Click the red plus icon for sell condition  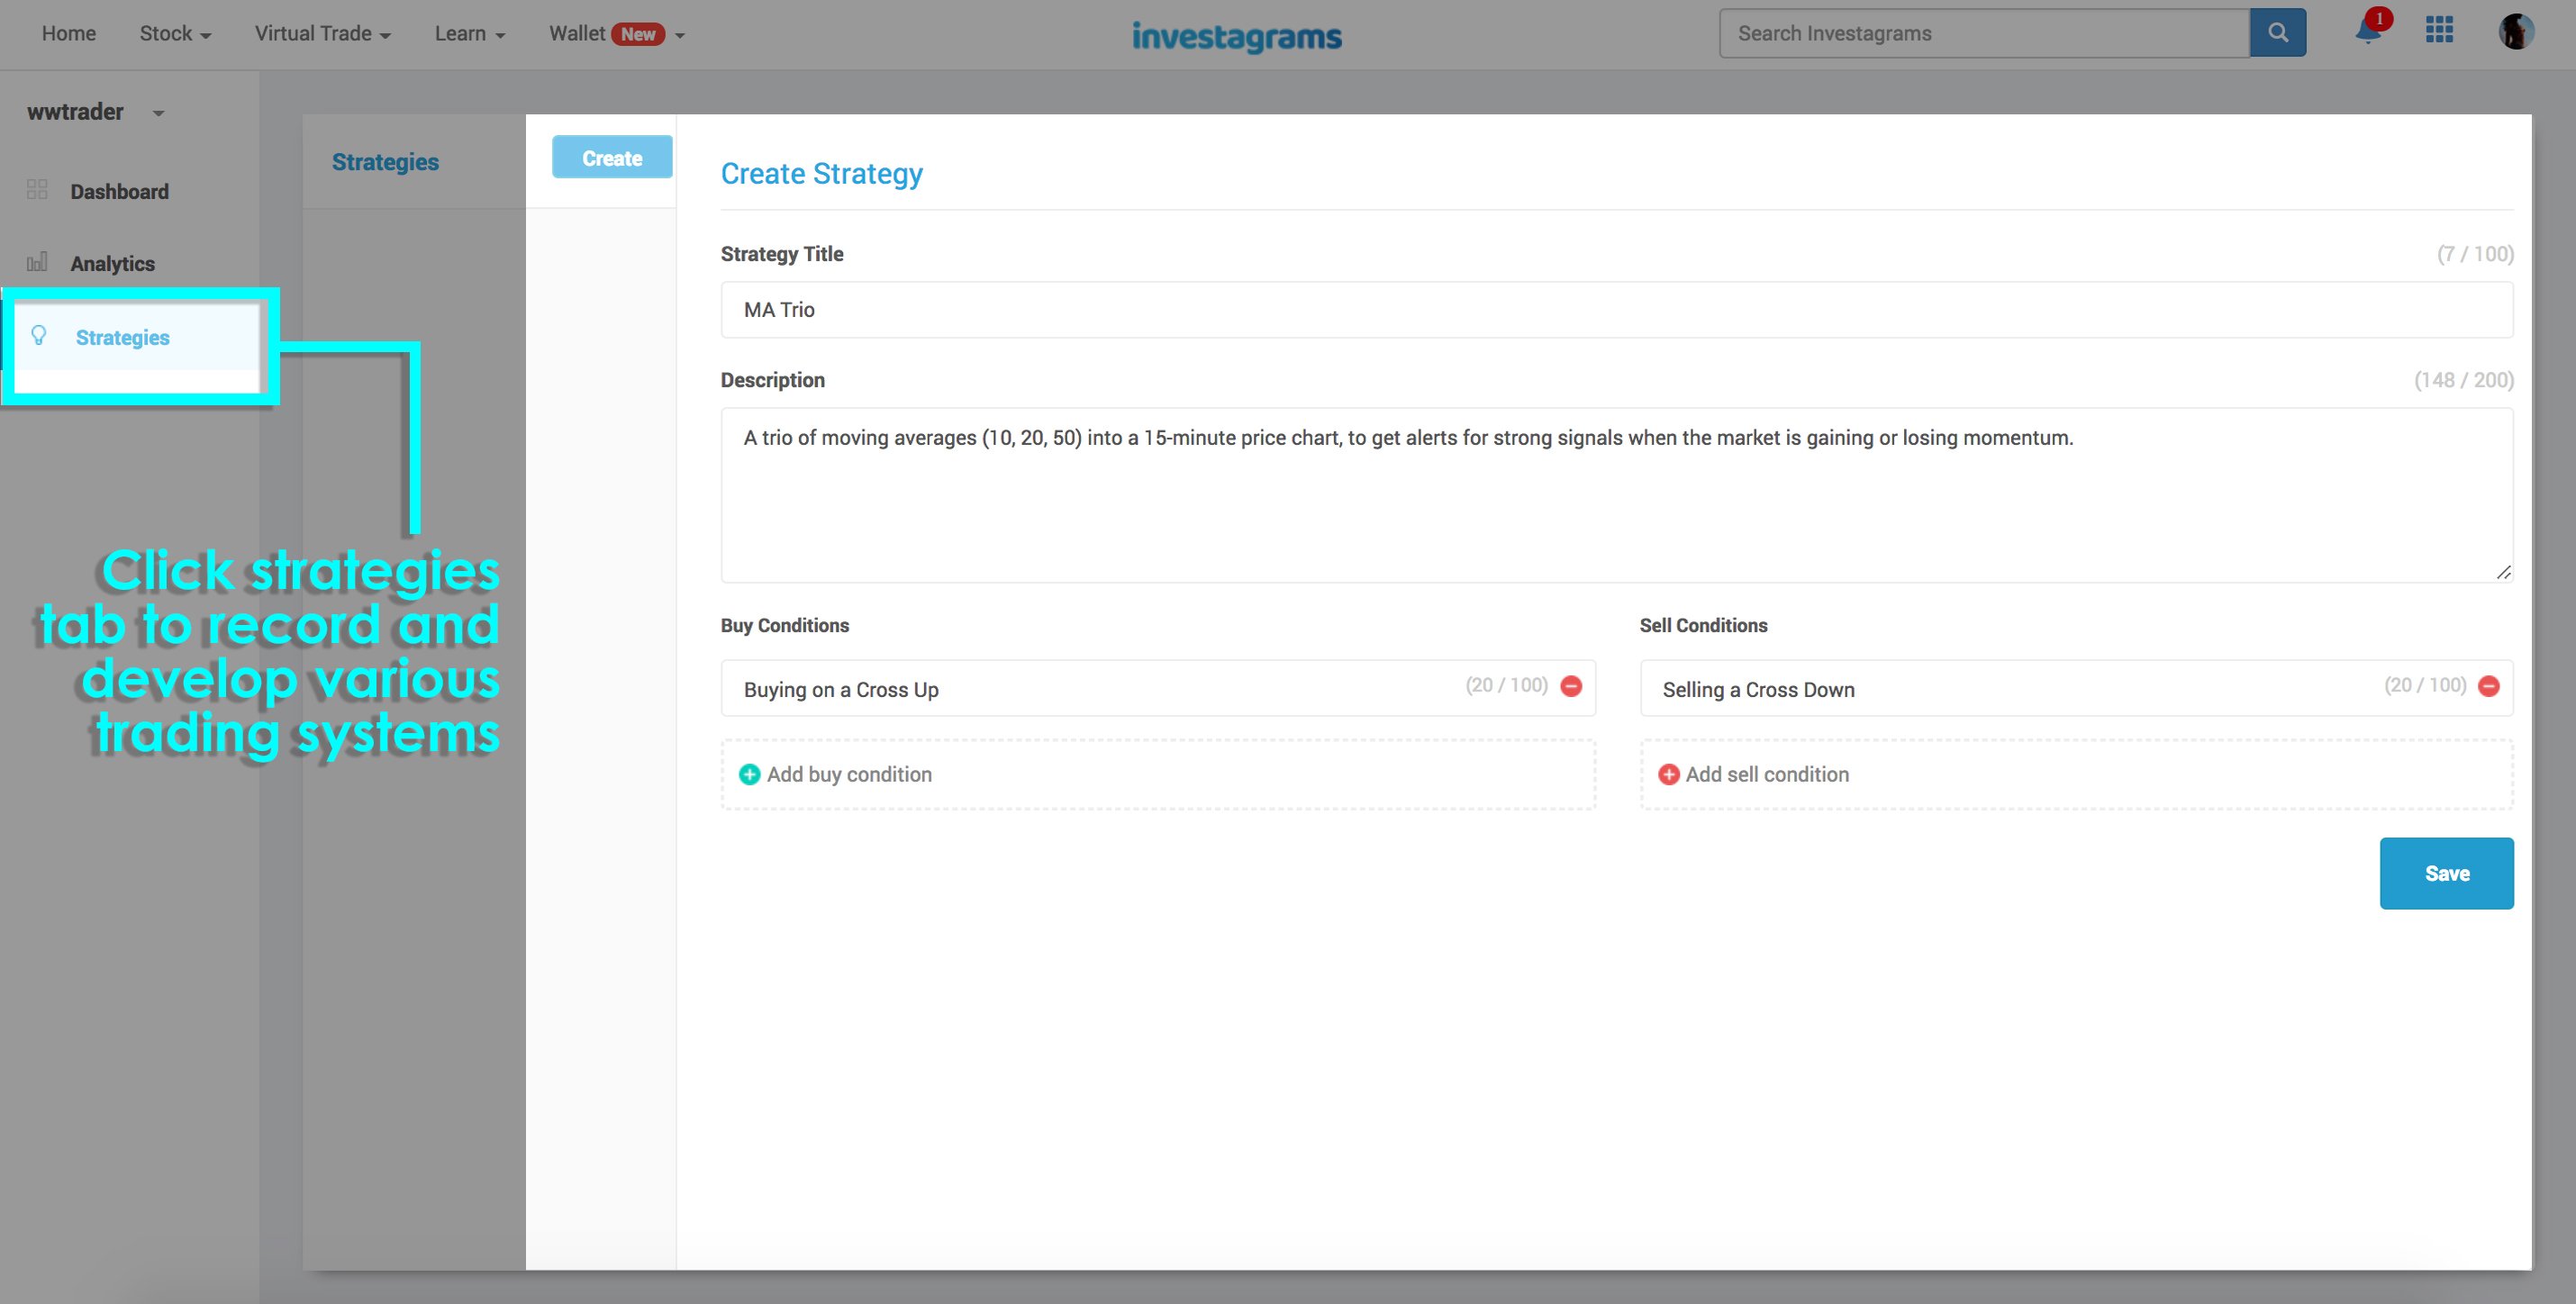1668,774
